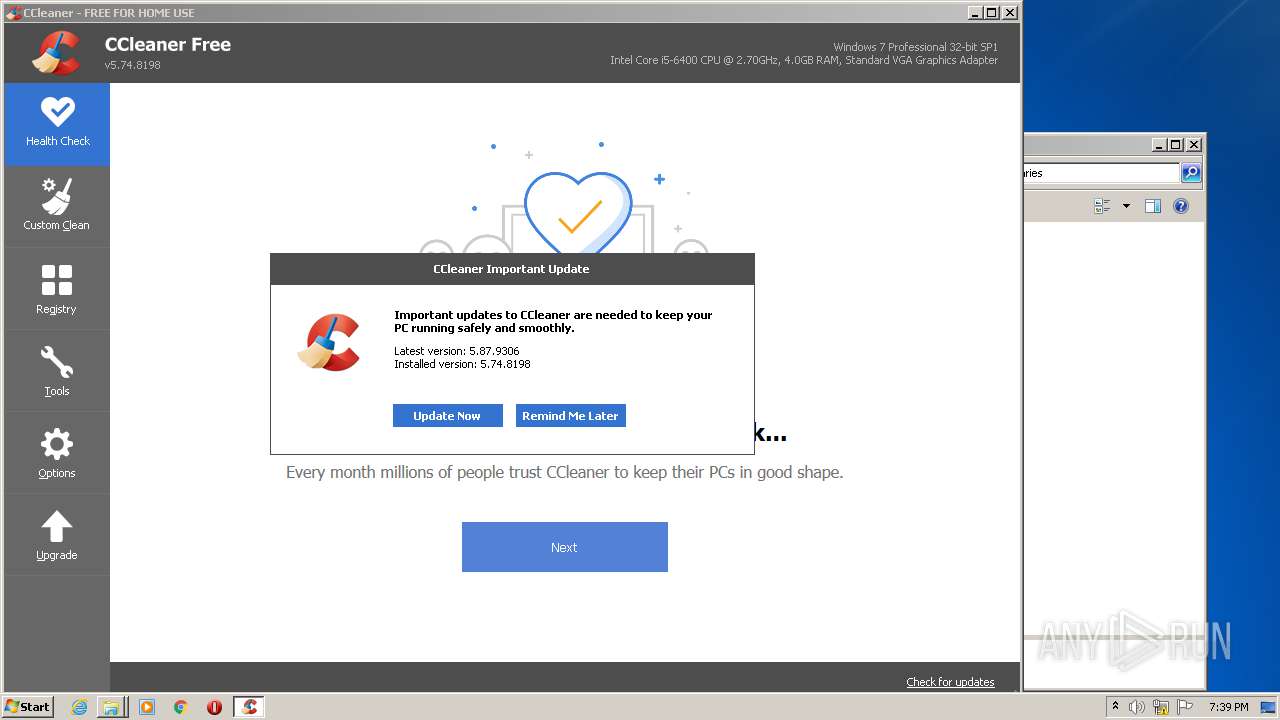Minimize the CCleaner window
The width and height of the screenshot is (1280, 720).
pyautogui.click(x=975, y=13)
